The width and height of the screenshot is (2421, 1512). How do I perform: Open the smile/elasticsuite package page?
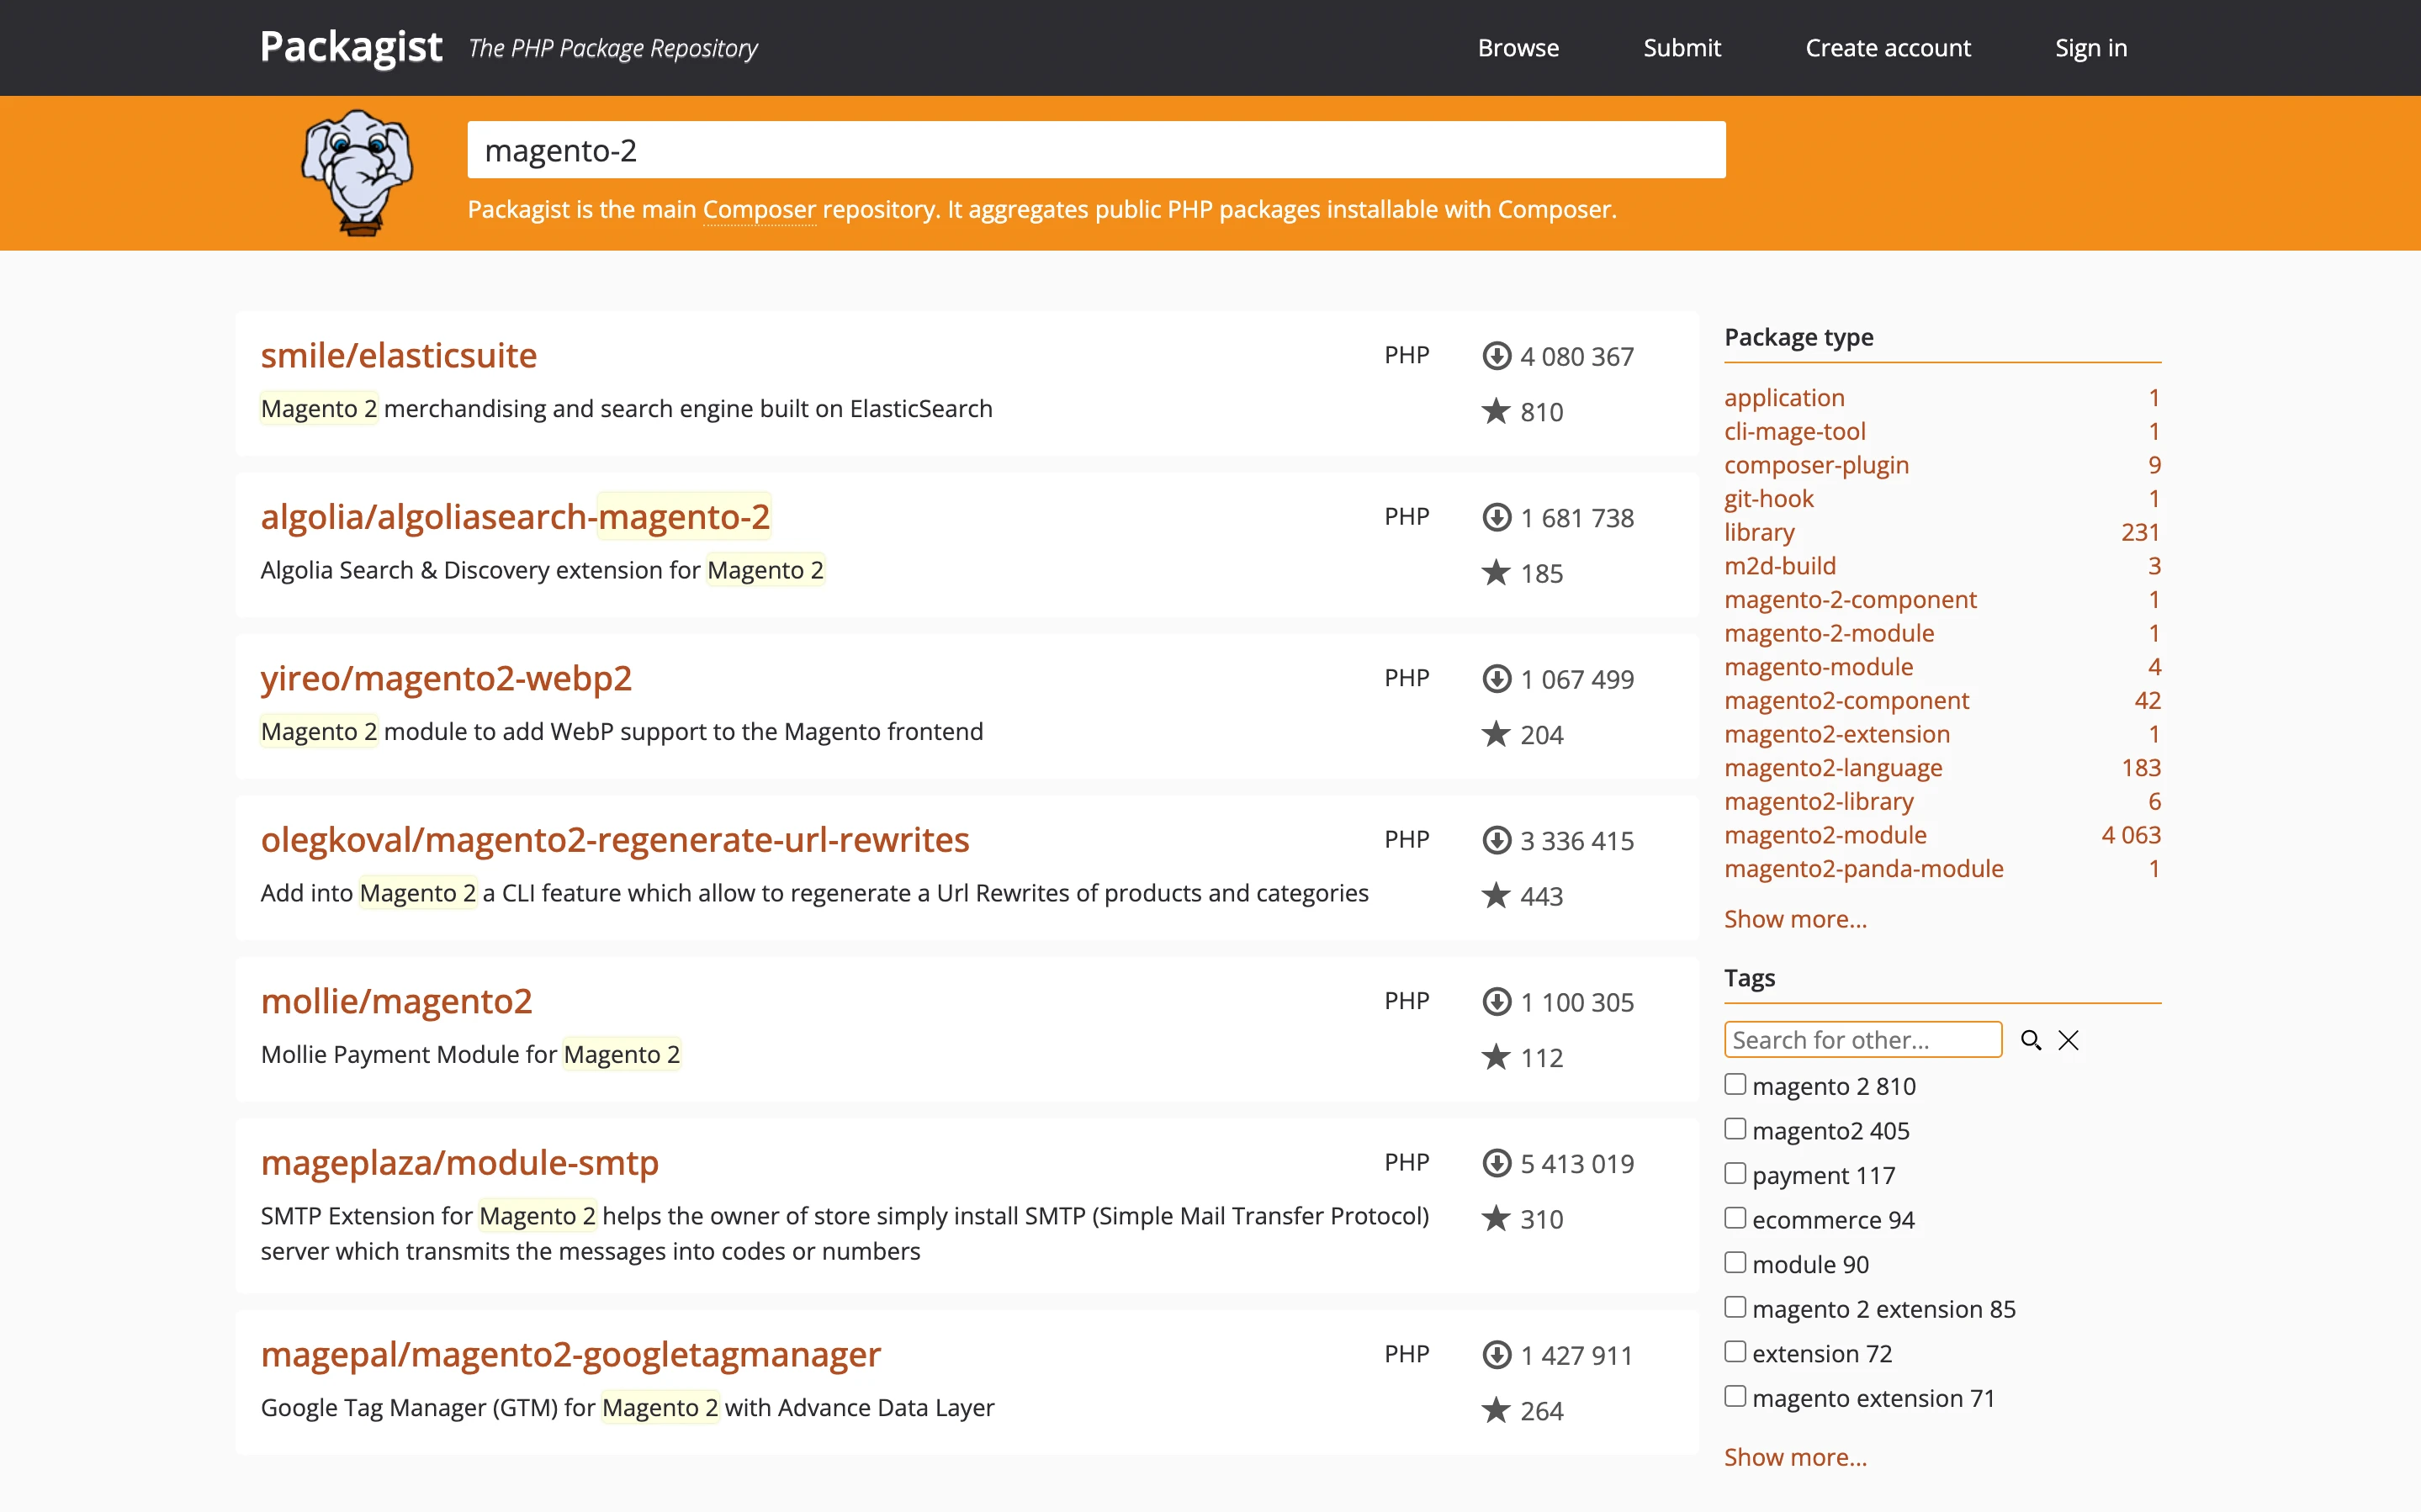pos(398,354)
